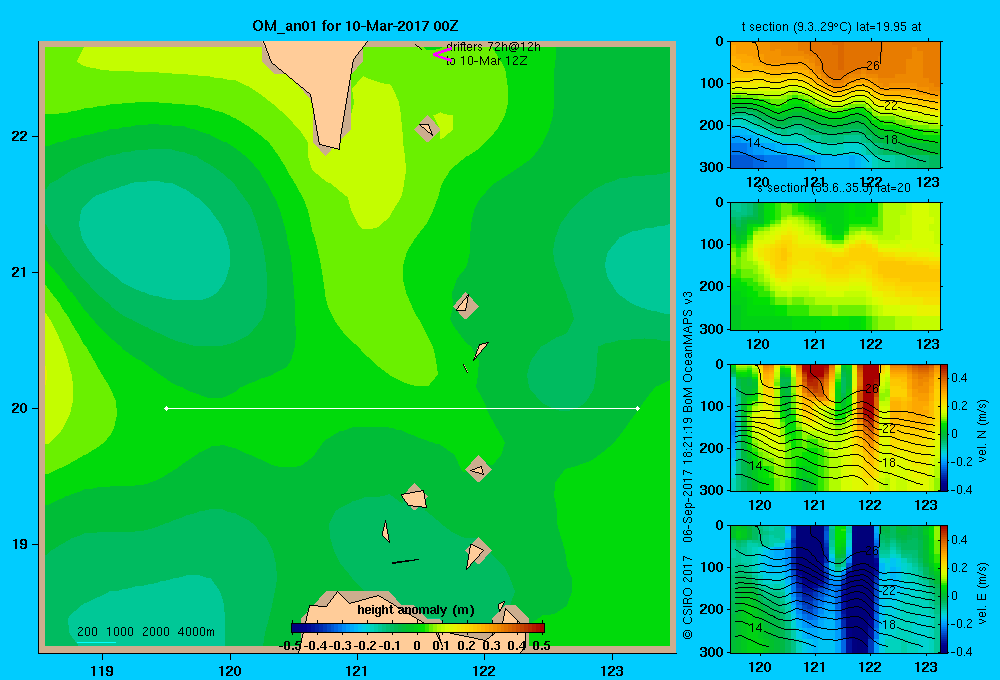Click the vel. N color scale bar
Image resolution: width=1000 pixels, height=680 pixels.
point(945,427)
